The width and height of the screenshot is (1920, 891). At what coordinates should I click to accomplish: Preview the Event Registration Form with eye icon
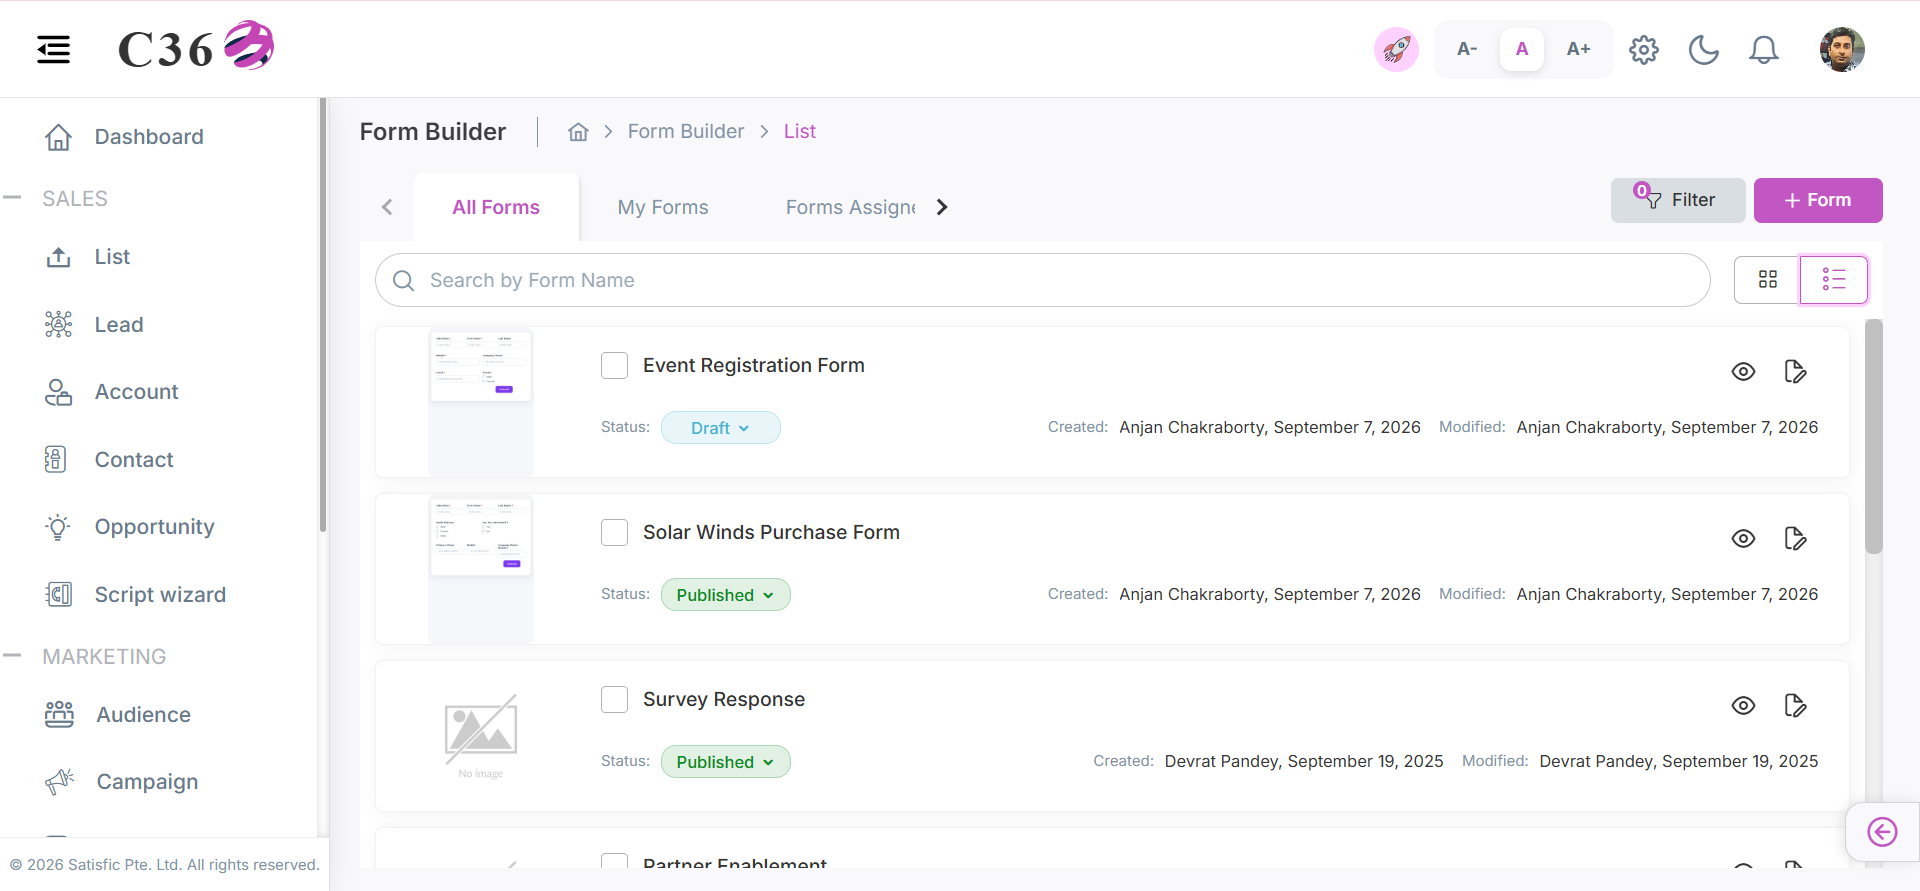tap(1743, 372)
